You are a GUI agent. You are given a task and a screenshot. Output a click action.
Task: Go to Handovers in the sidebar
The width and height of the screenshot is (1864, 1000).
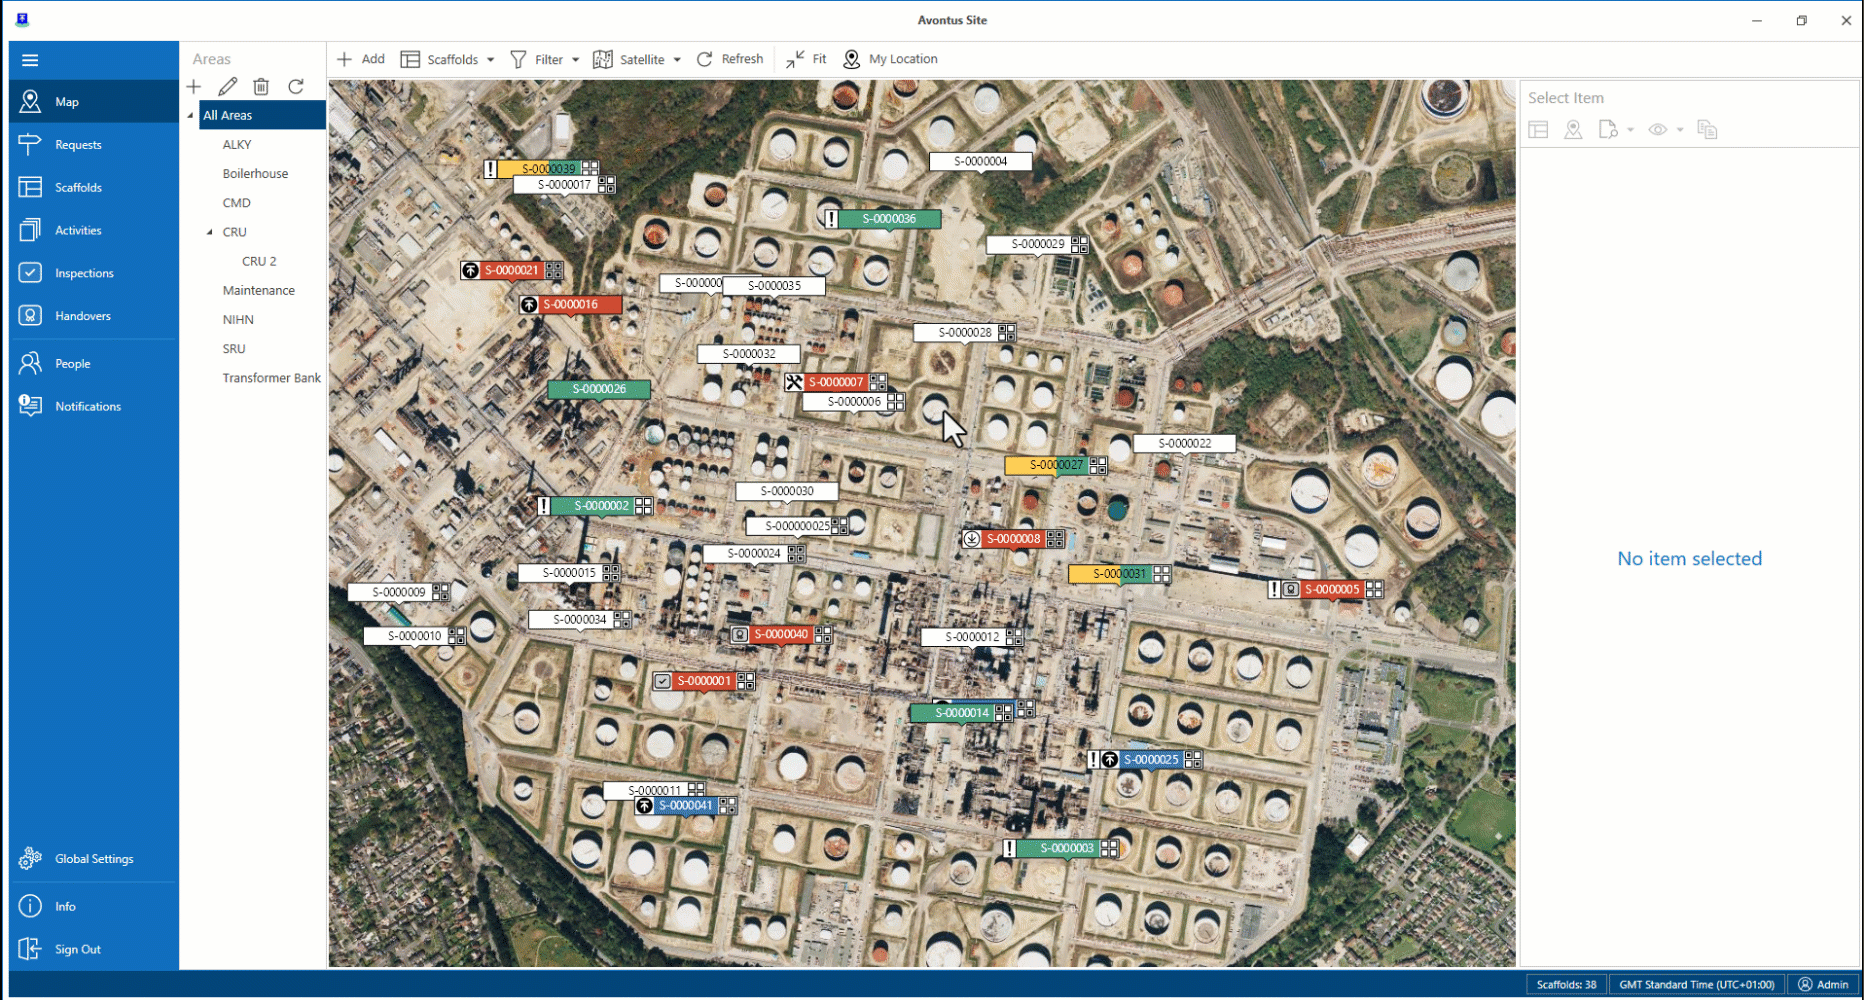coord(83,316)
